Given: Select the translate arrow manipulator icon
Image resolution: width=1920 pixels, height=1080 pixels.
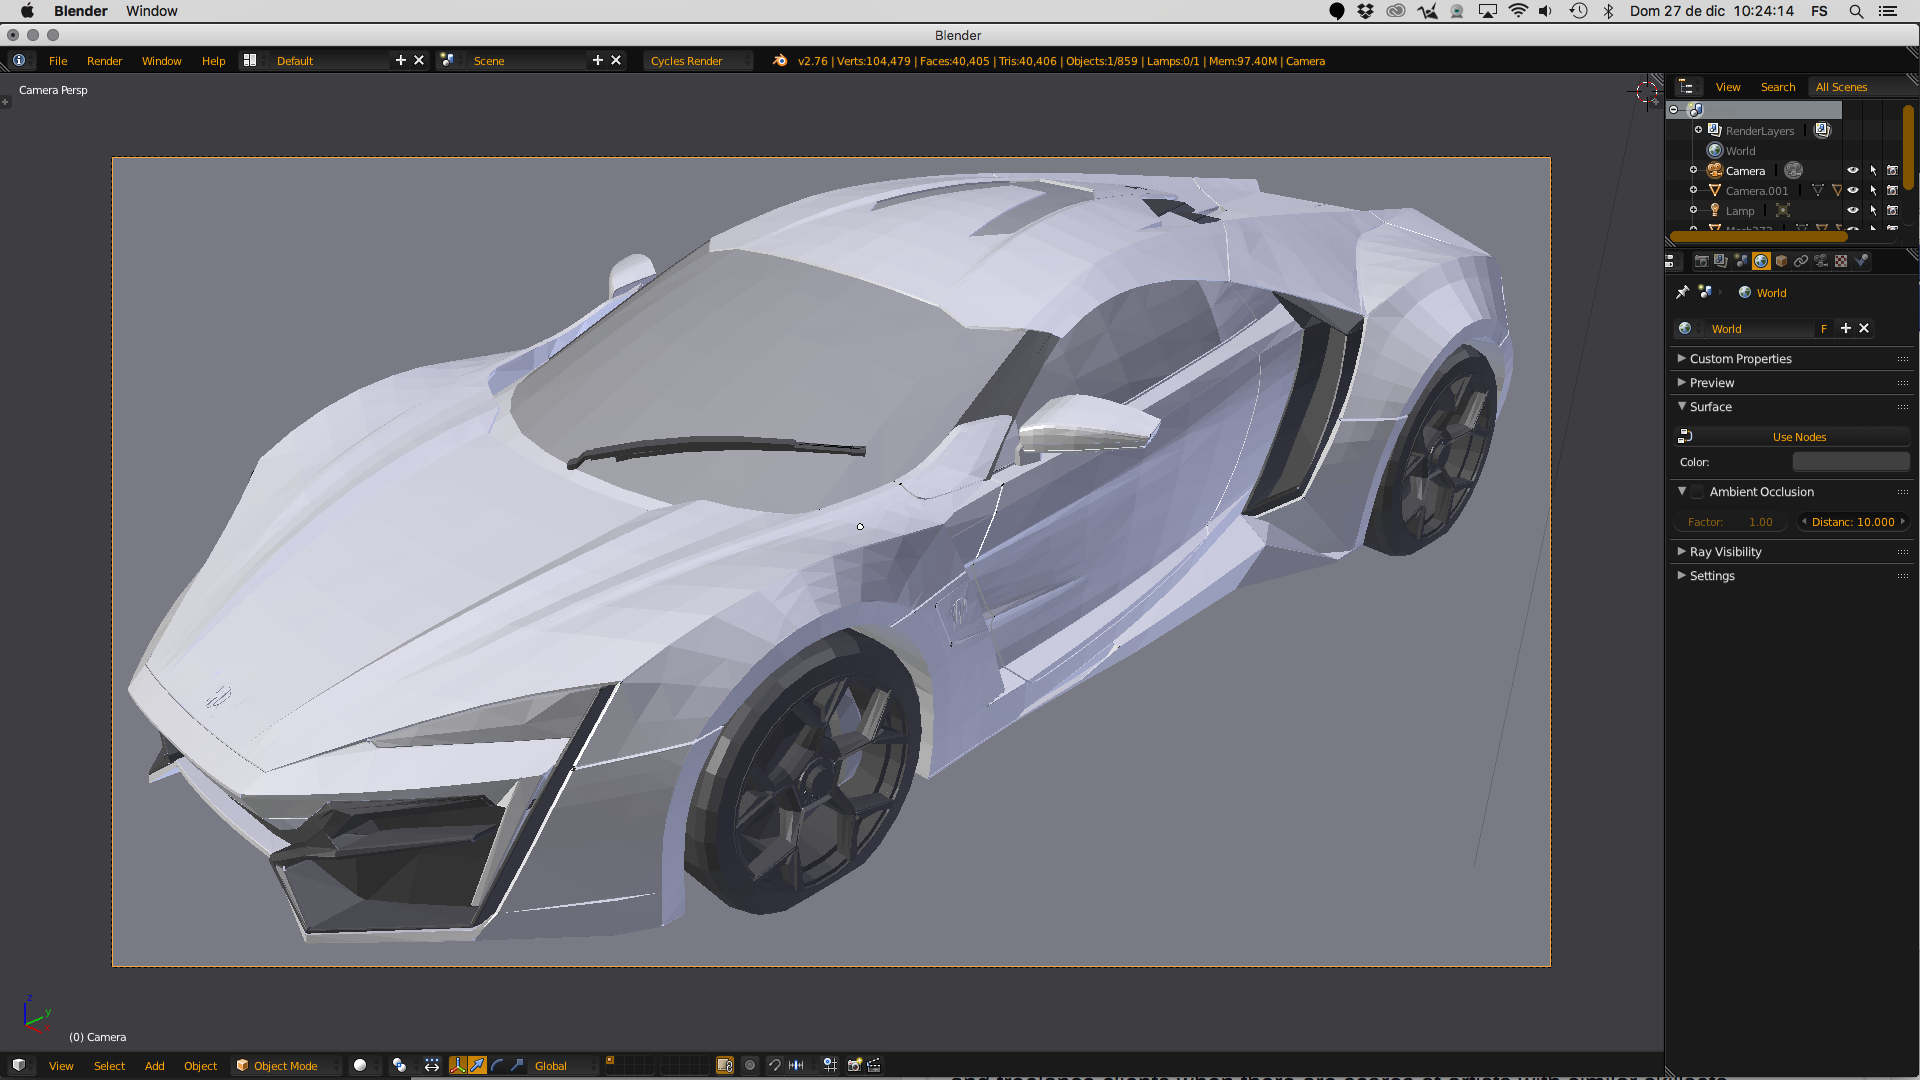Looking at the screenshot, I should click(477, 1065).
